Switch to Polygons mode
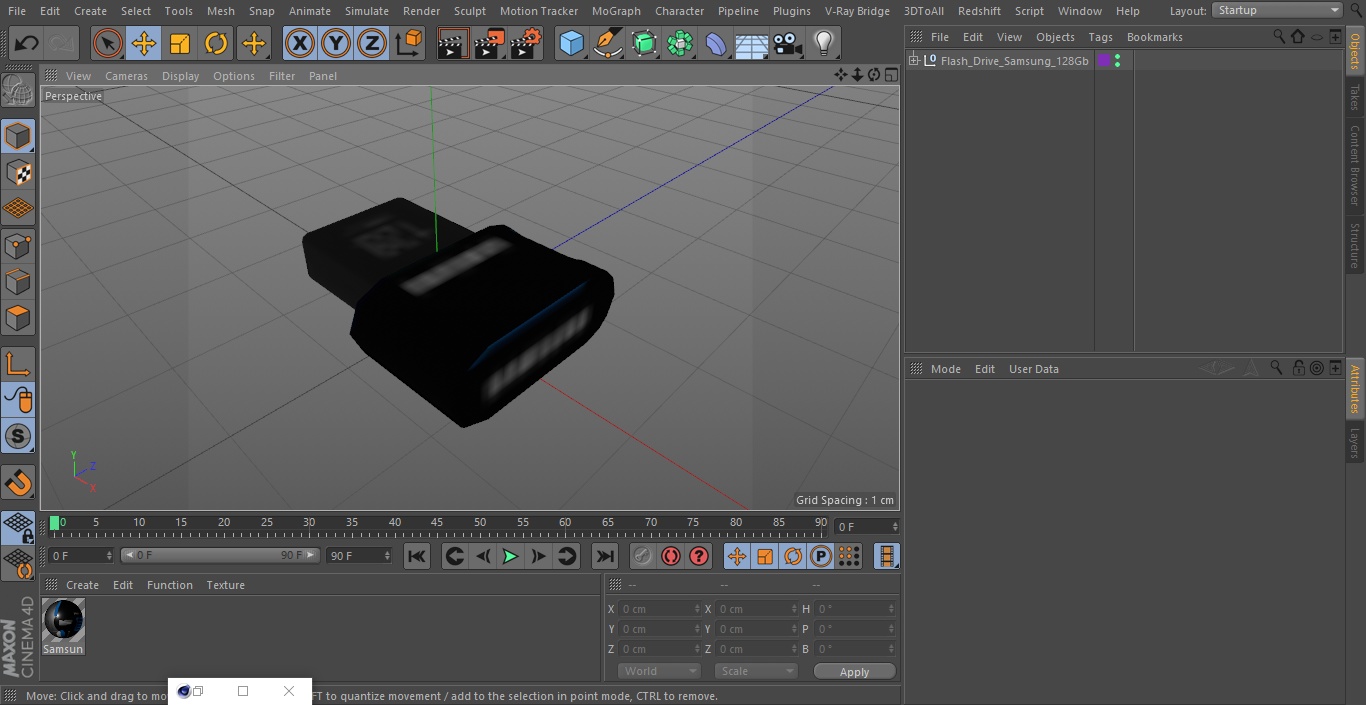Image resolution: width=1366 pixels, height=705 pixels. pyautogui.click(x=18, y=318)
